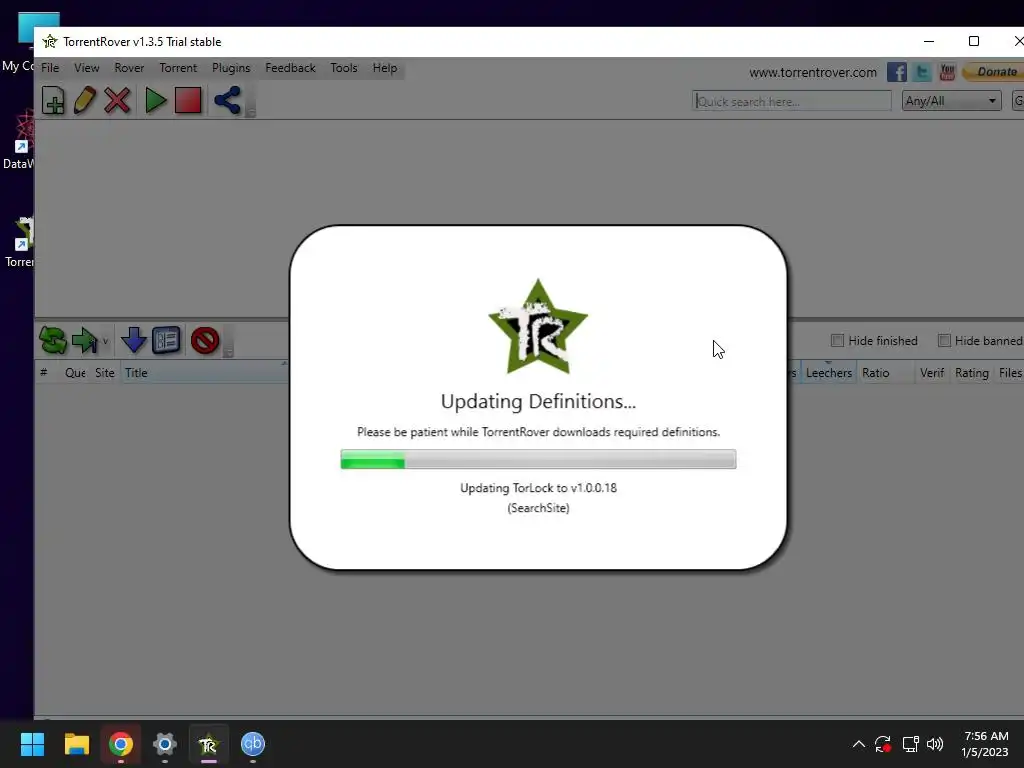Stop rover with red square icon

click(188, 101)
